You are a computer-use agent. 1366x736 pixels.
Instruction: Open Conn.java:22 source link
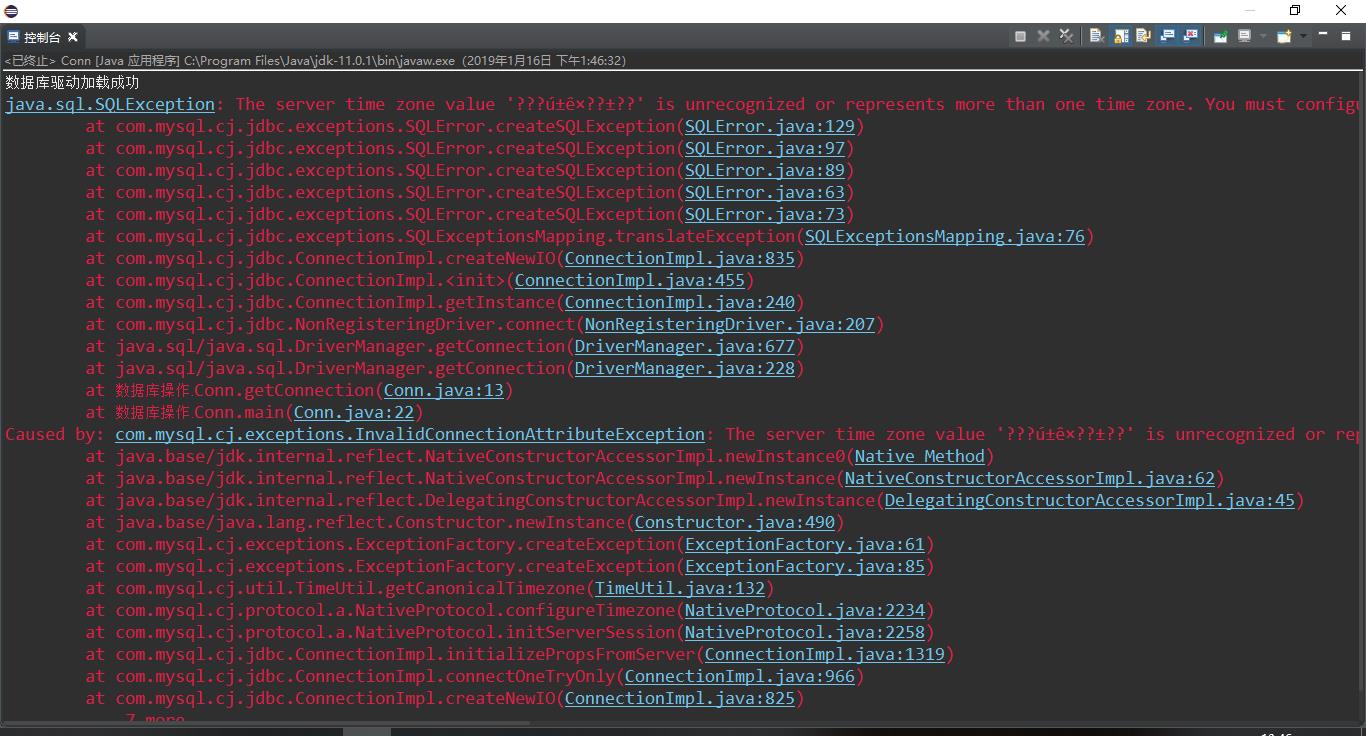(x=354, y=412)
